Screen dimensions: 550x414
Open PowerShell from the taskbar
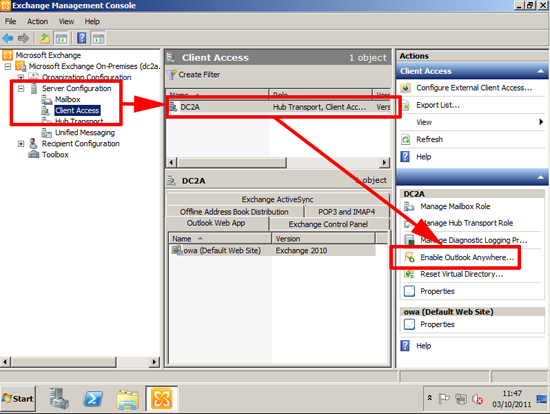pos(93,399)
